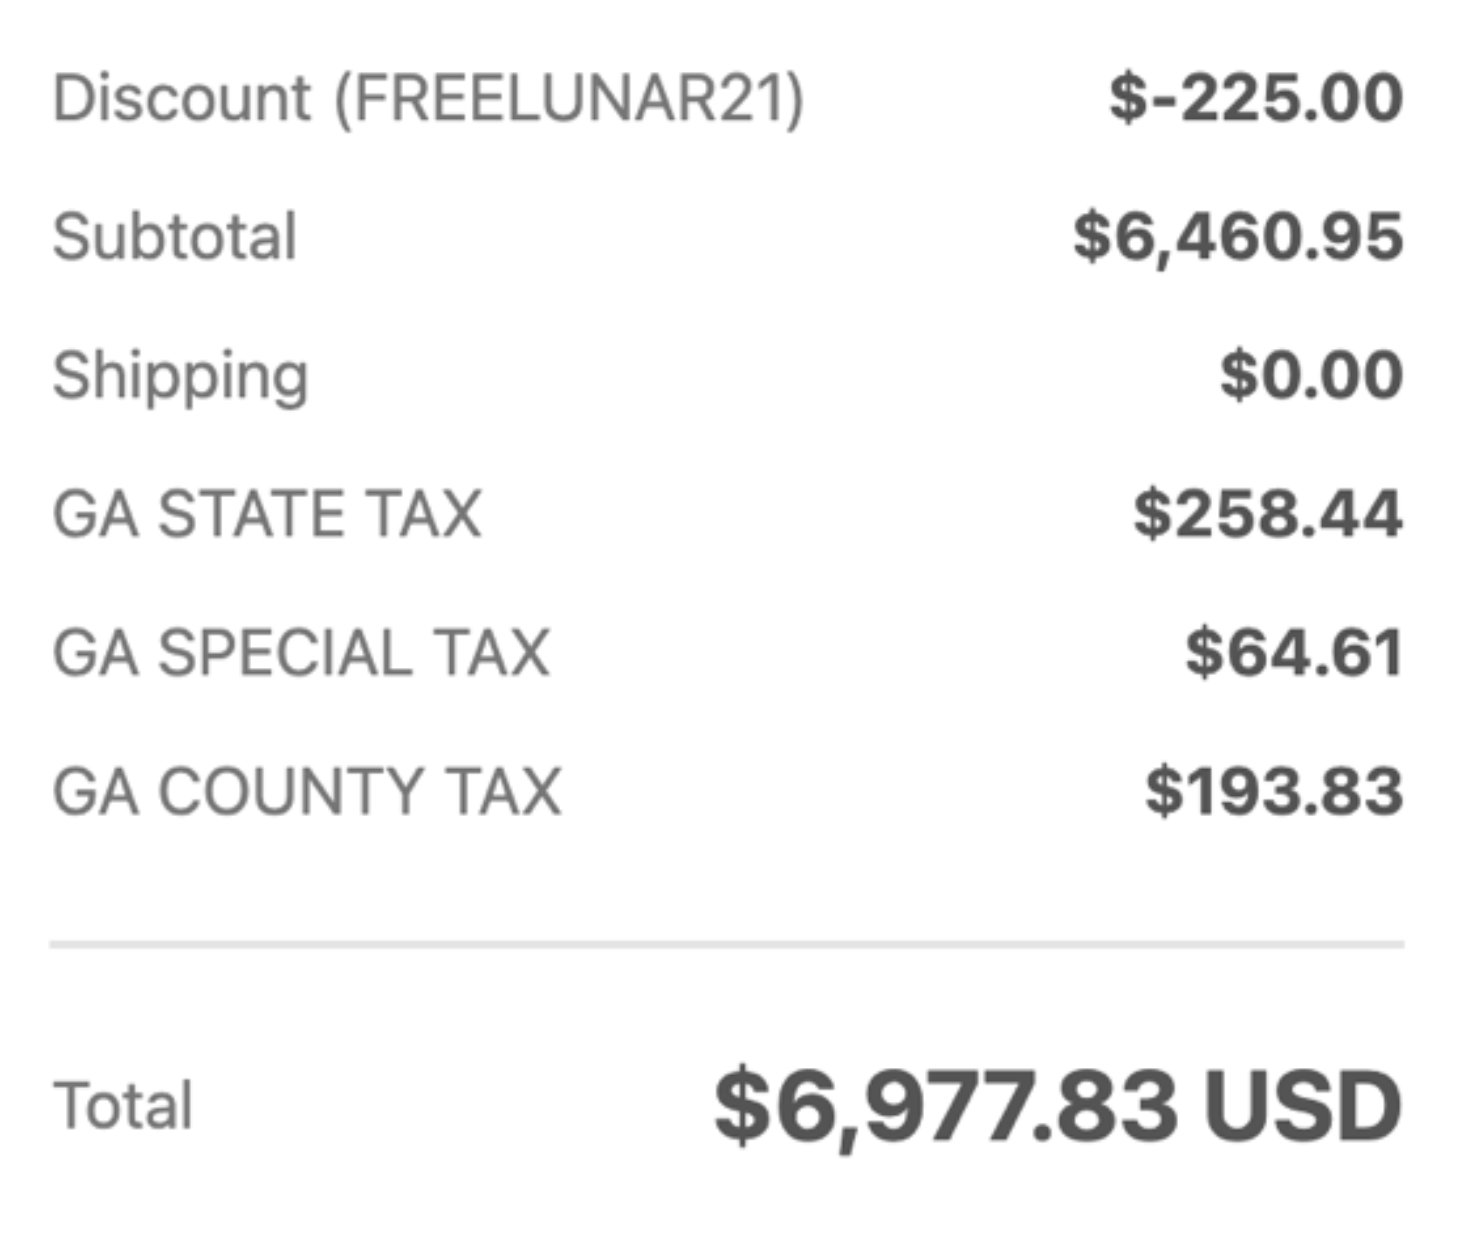Screen dimensions: 1482x1238
Task: Click the Shipping label
Action: tap(180, 377)
